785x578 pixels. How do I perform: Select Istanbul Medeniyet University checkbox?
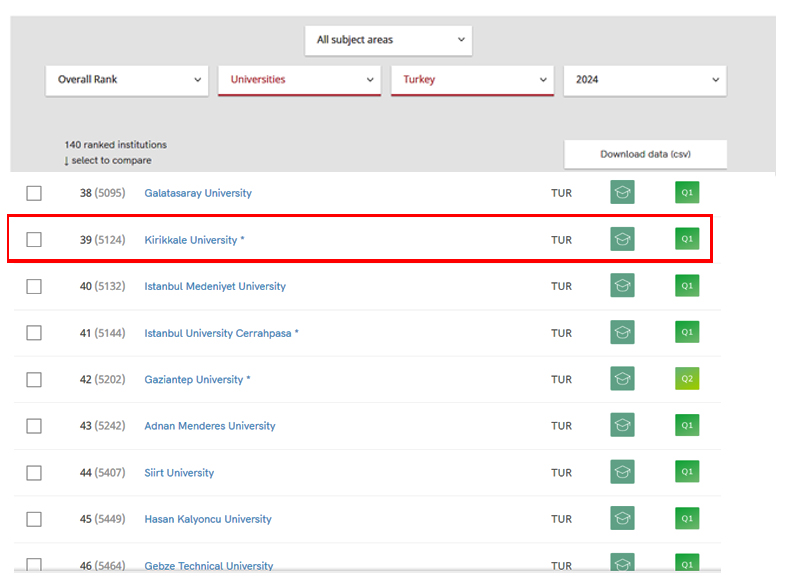(x=34, y=287)
